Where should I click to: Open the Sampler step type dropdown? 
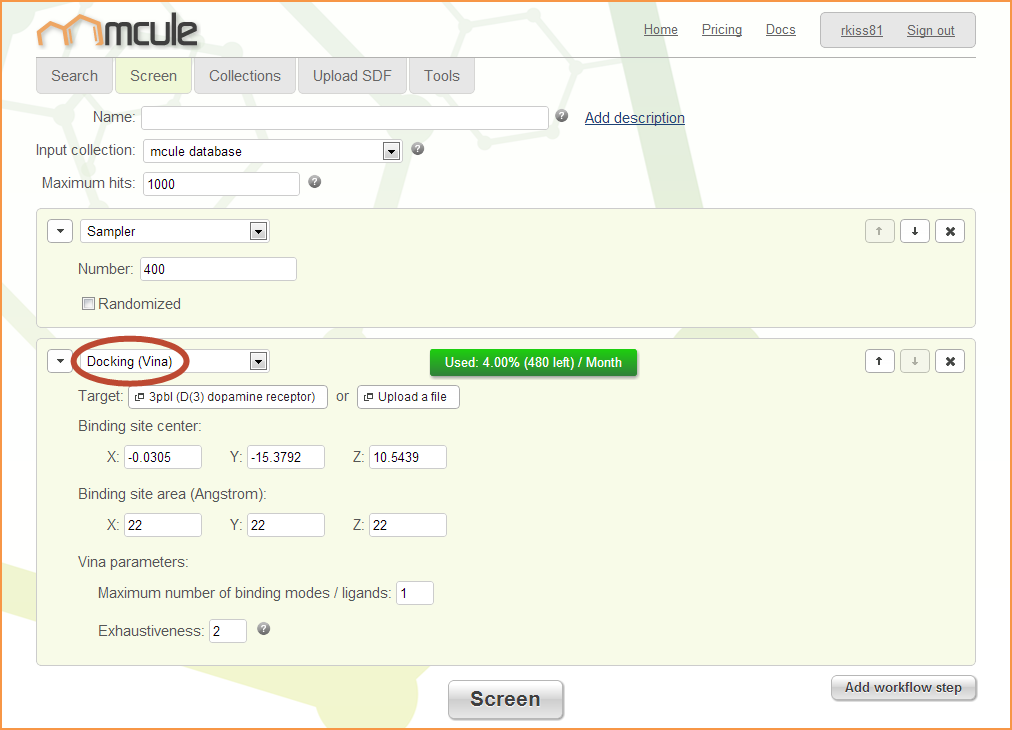[x=258, y=231]
